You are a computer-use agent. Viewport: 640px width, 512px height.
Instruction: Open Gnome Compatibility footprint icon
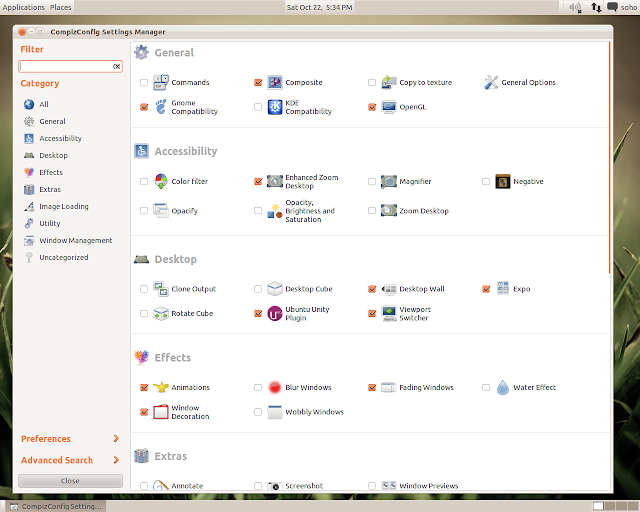tap(161, 107)
